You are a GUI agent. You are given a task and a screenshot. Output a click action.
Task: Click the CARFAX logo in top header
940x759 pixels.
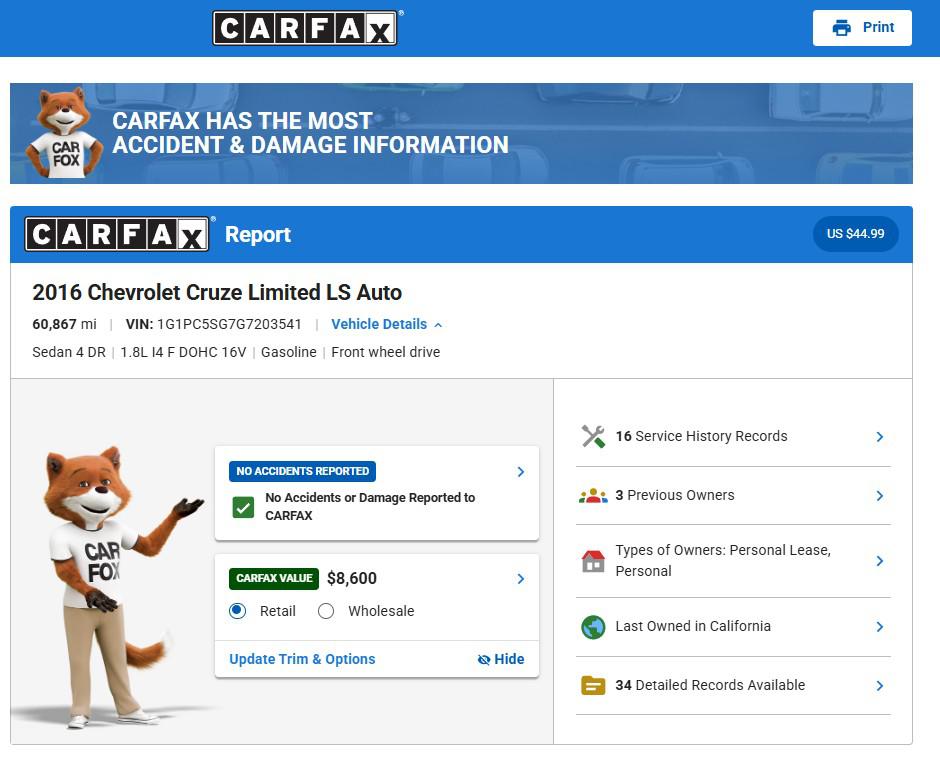pyautogui.click(x=305, y=28)
